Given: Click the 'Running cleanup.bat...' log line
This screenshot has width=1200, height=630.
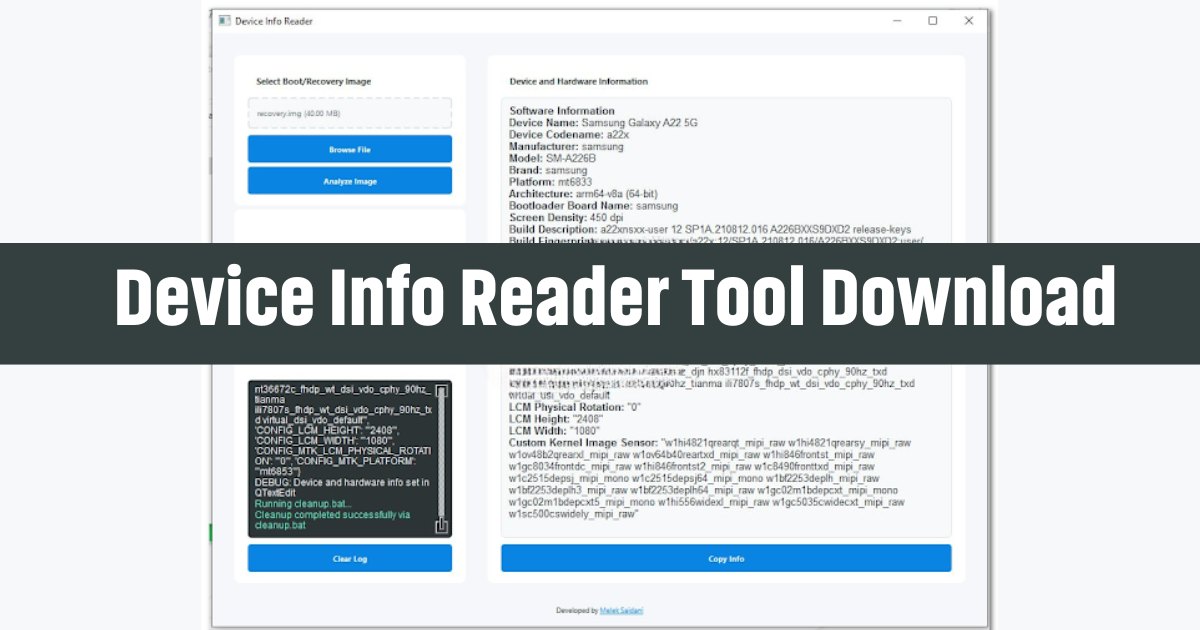Looking at the screenshot, I should (x=303, y=504).
